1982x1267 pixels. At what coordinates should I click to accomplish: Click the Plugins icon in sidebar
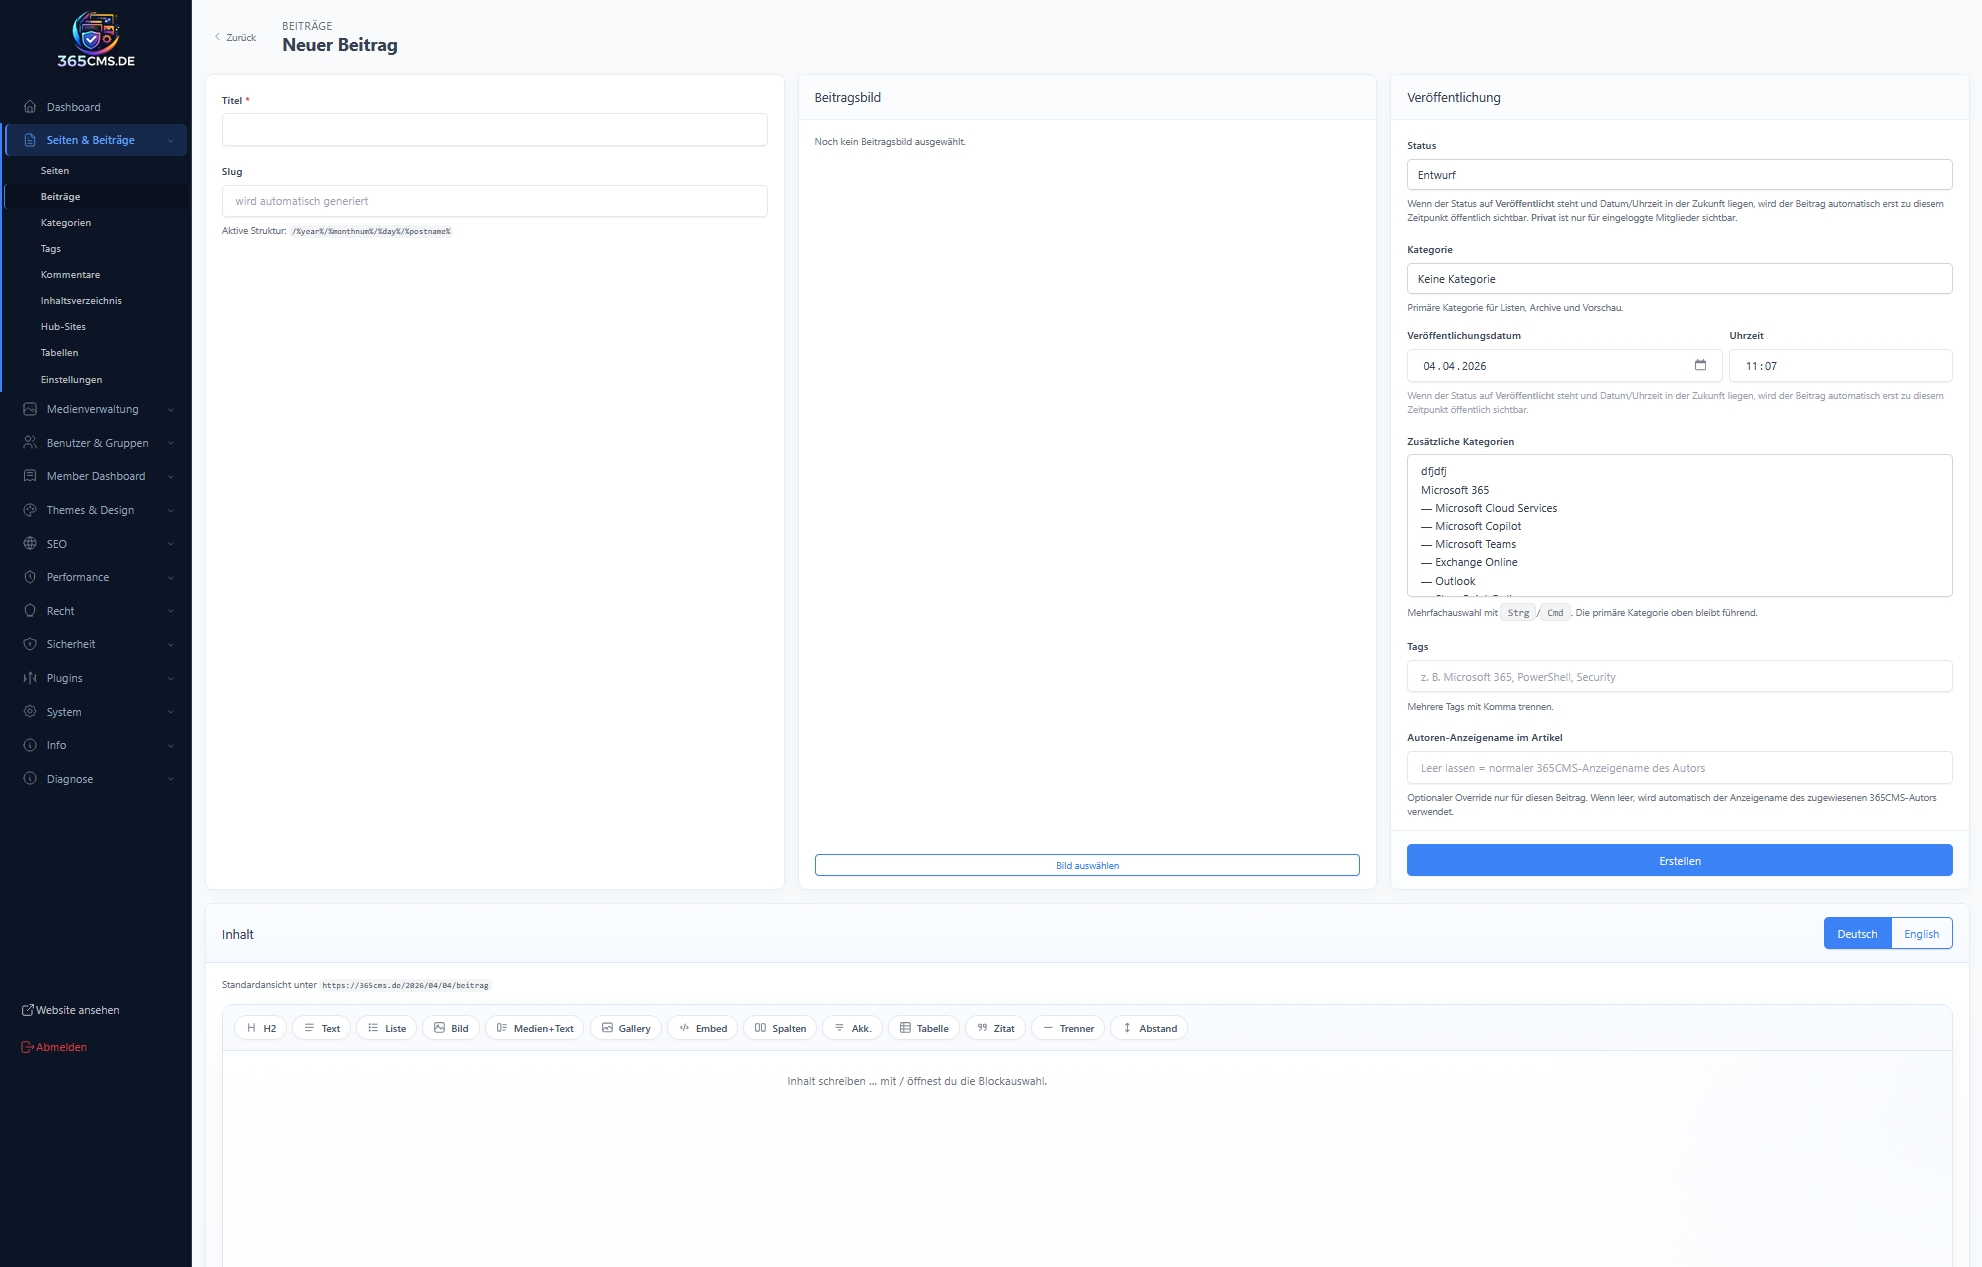point(30,678)
